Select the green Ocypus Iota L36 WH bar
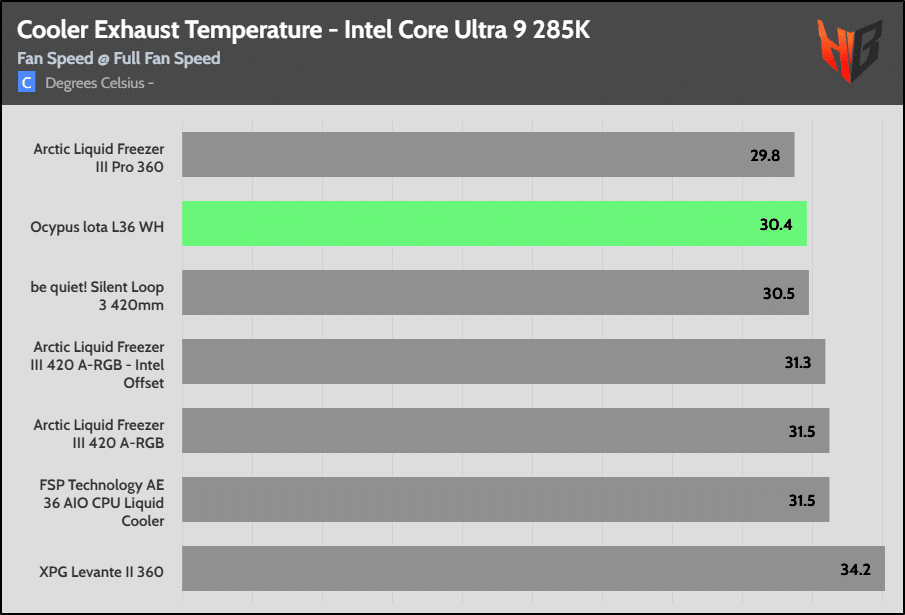Image resolution: width=905 pixels, height=615 pixels. point(494,224)
